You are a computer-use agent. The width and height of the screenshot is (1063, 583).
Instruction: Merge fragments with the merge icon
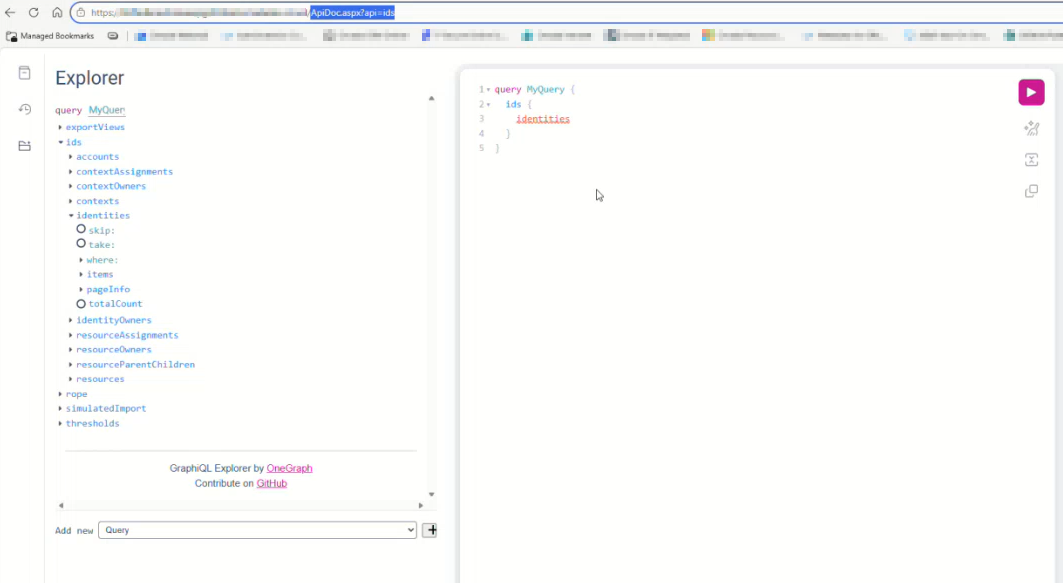tap(1031, 159)
